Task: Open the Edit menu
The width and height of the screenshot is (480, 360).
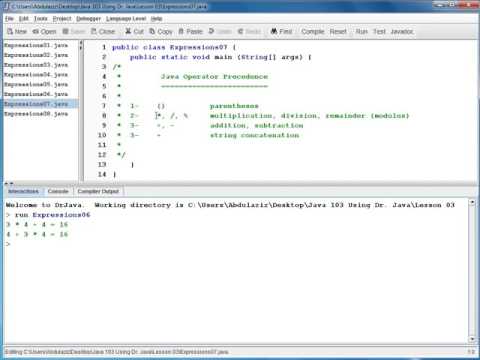Action: (24, 19)
